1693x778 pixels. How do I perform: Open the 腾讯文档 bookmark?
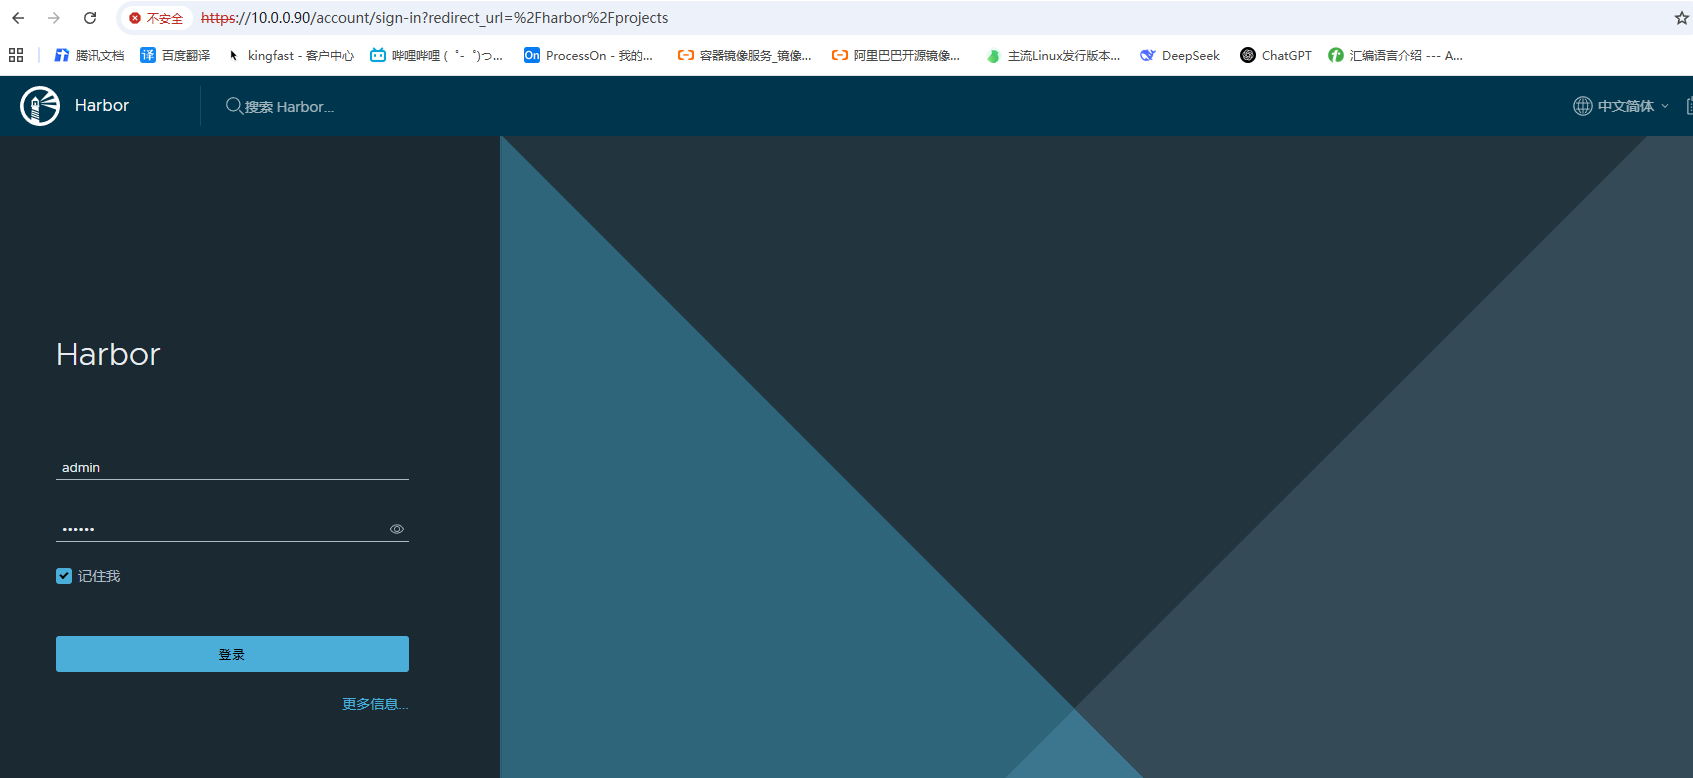point(90,55)
